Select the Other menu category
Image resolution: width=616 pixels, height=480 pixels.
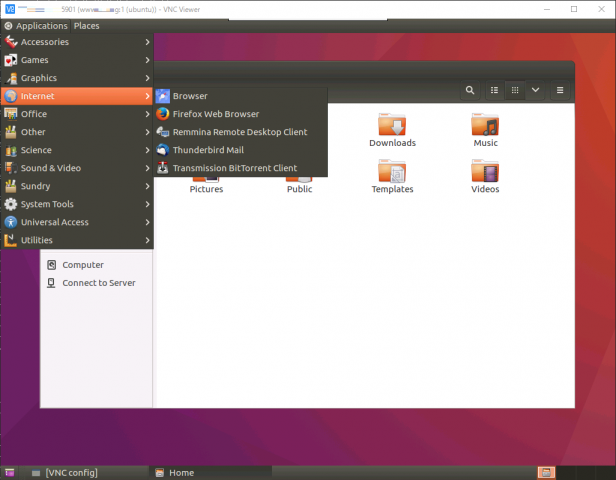click(77, 132)
